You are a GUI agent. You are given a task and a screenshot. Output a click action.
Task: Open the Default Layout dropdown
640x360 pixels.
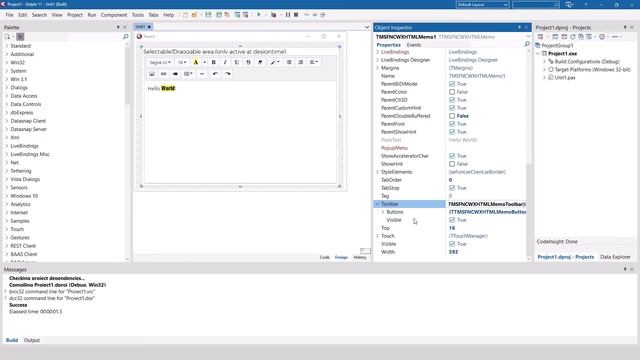(x=482, y=4)
